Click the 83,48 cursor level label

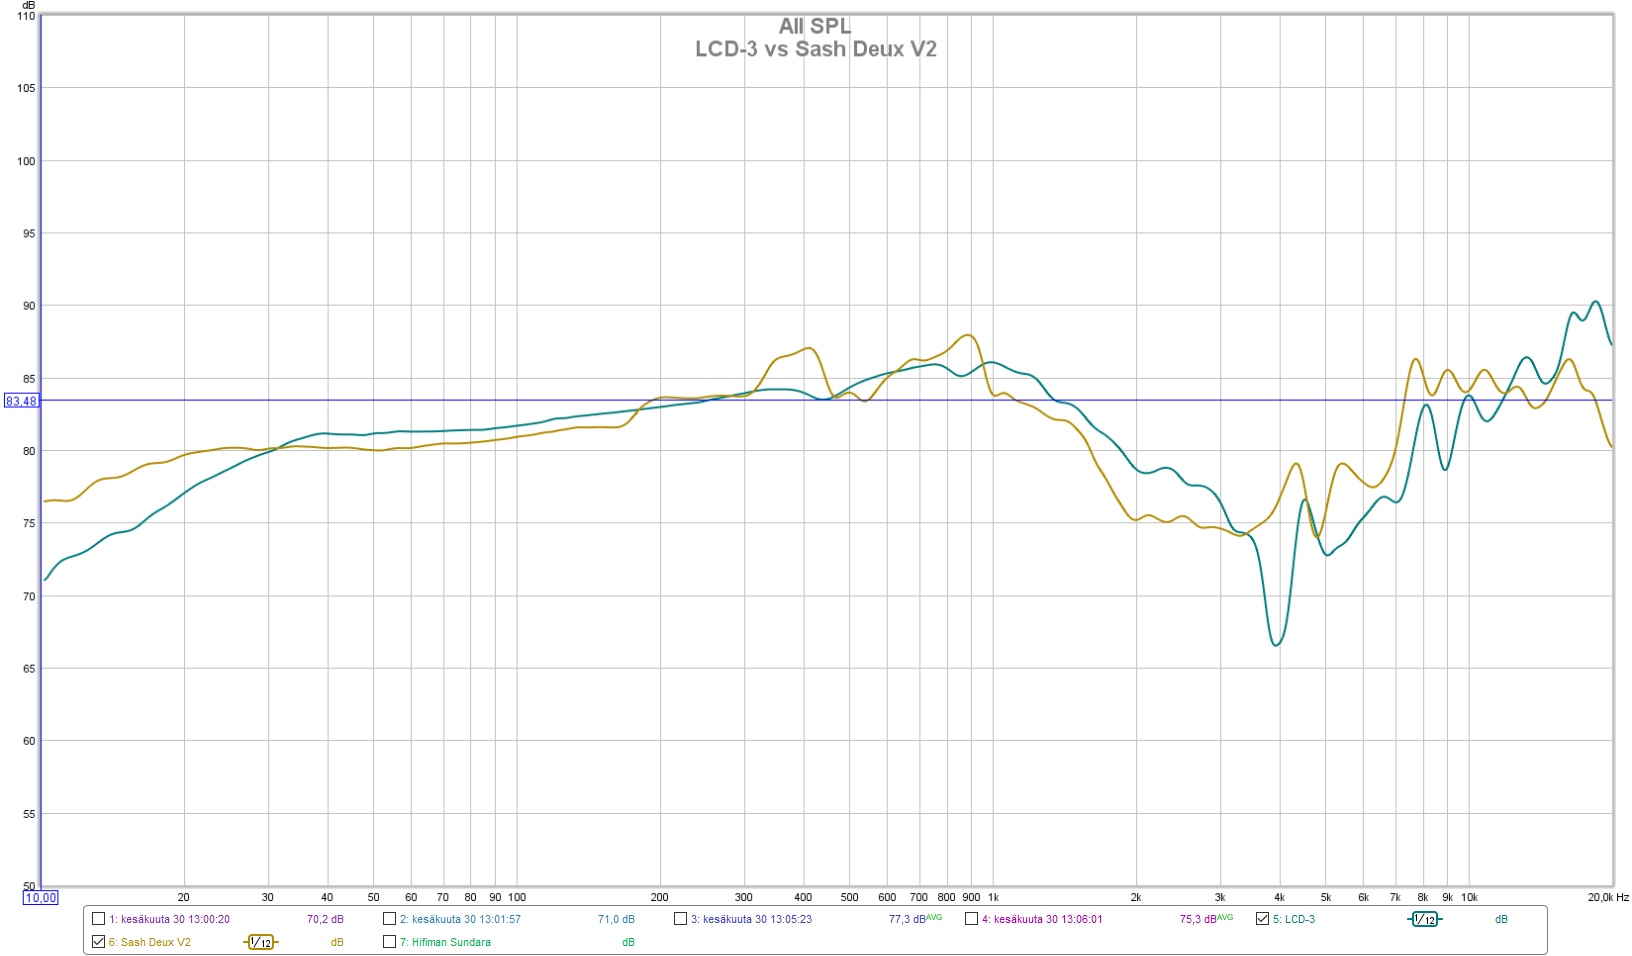[21, 401]
